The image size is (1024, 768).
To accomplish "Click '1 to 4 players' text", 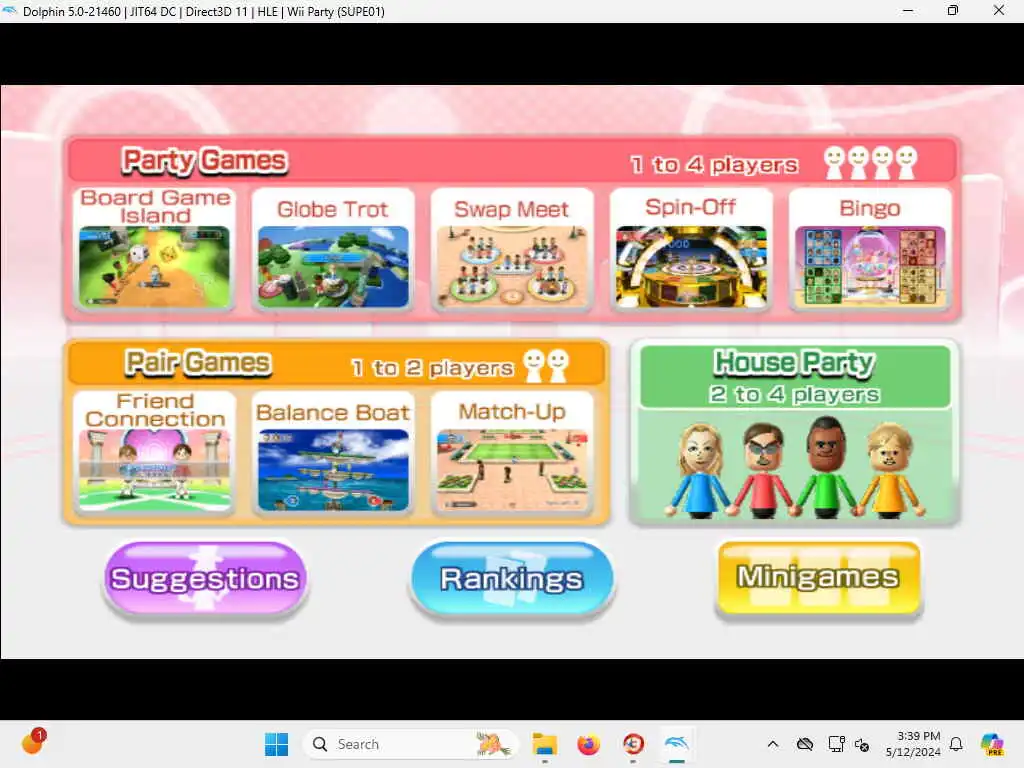I will click(x=714, y=165).
